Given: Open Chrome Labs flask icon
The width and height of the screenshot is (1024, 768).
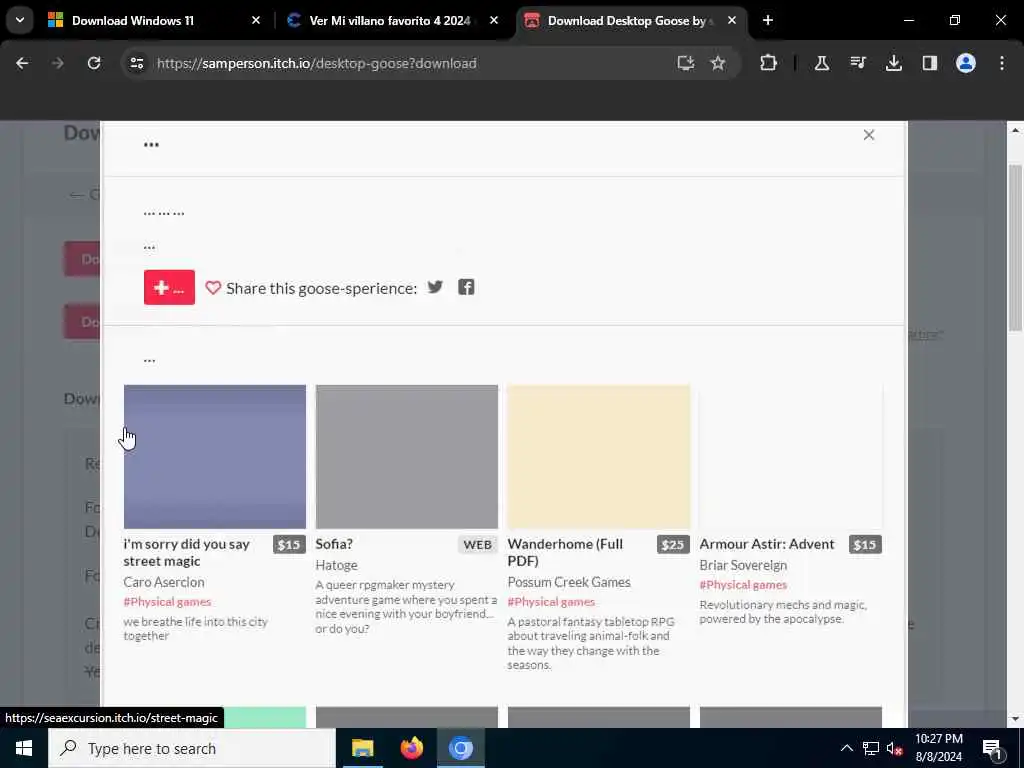Looking at the screenshot, I should pos(822,63).
